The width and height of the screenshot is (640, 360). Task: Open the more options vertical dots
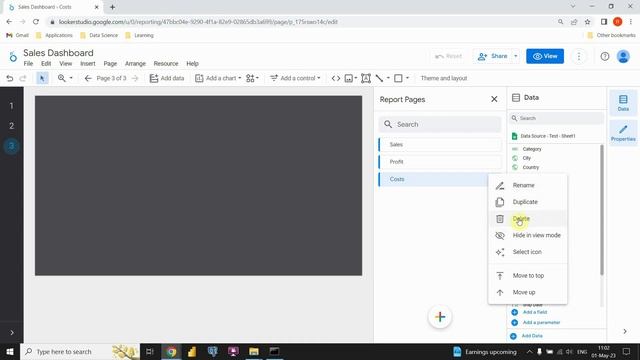[579, 56]
